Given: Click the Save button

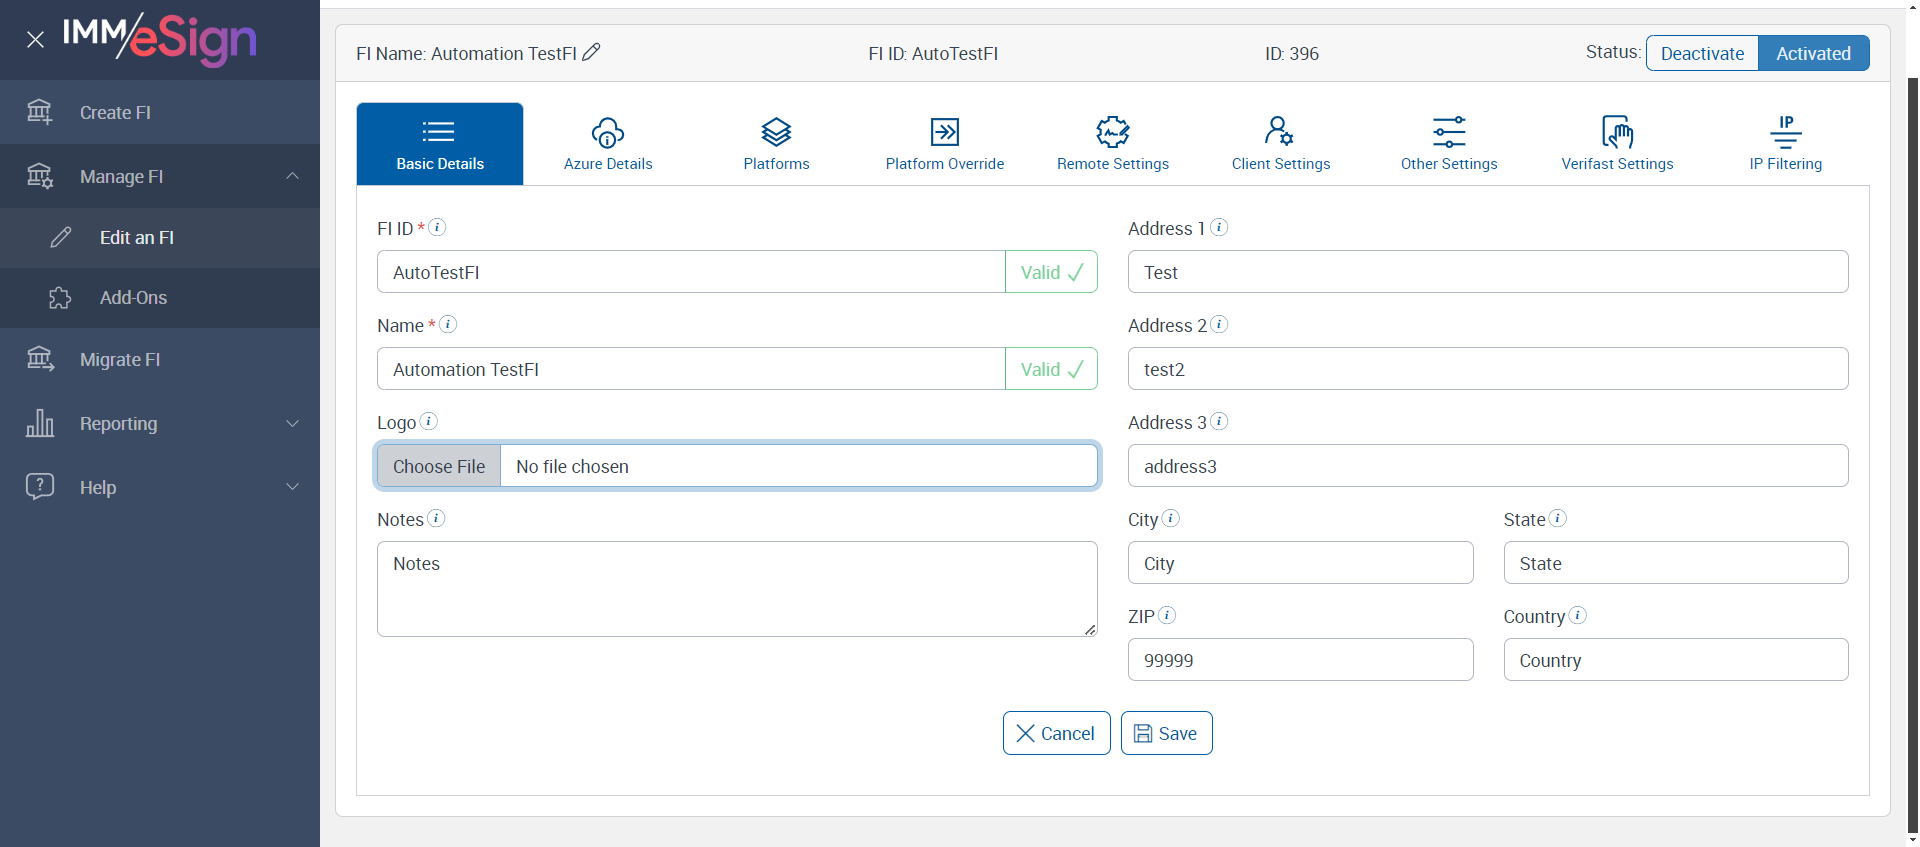Looking at the screenshot, I should (1166, 733).
